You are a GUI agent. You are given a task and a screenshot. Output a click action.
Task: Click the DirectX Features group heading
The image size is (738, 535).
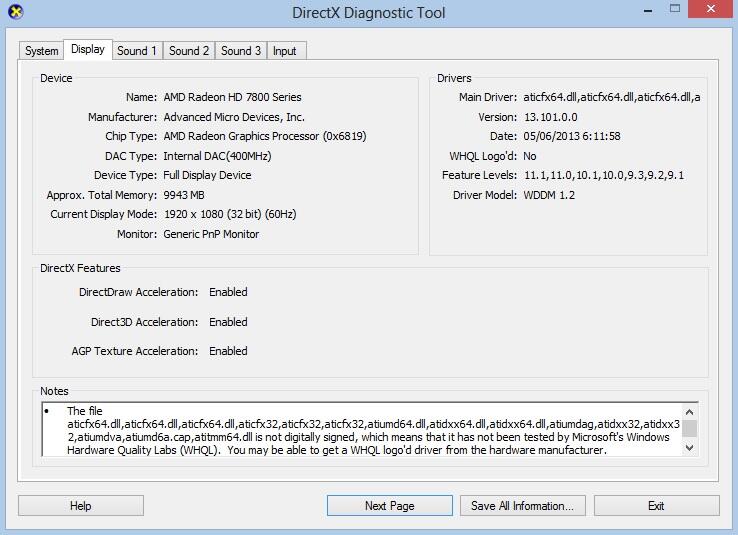point(80,268)
